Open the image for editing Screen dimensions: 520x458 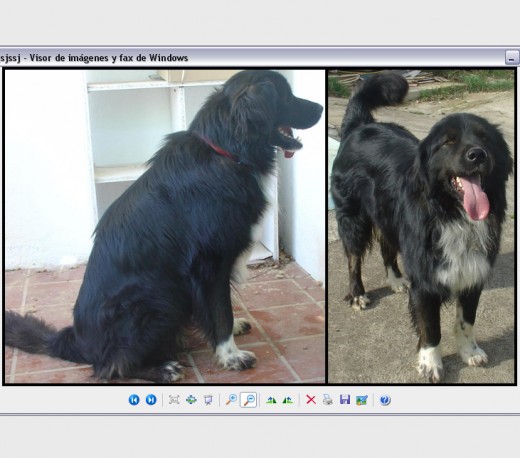(362, 400)
